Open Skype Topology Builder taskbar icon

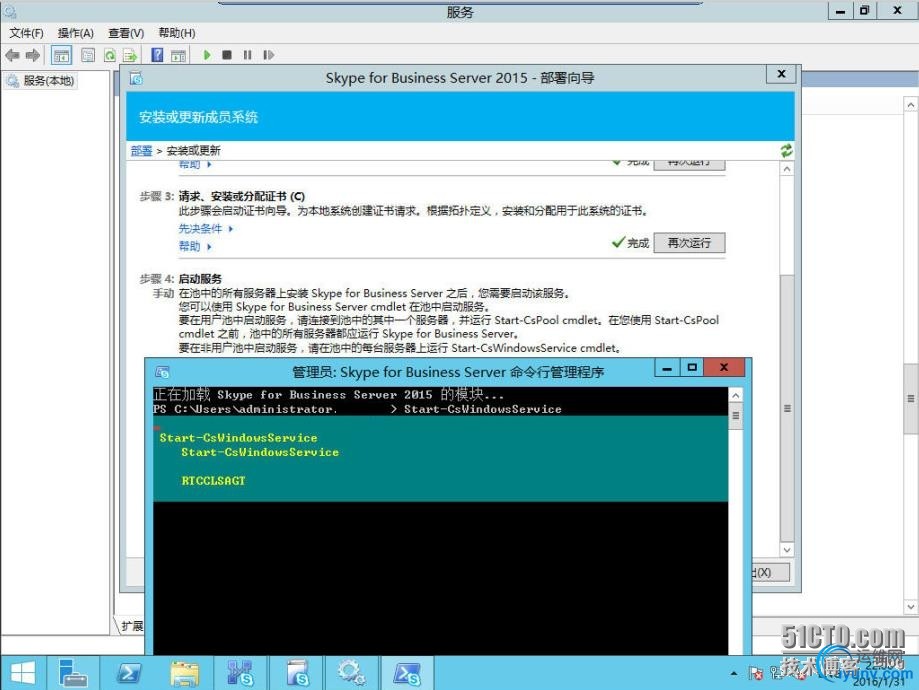pyautogui.click(x=240, y=673)
